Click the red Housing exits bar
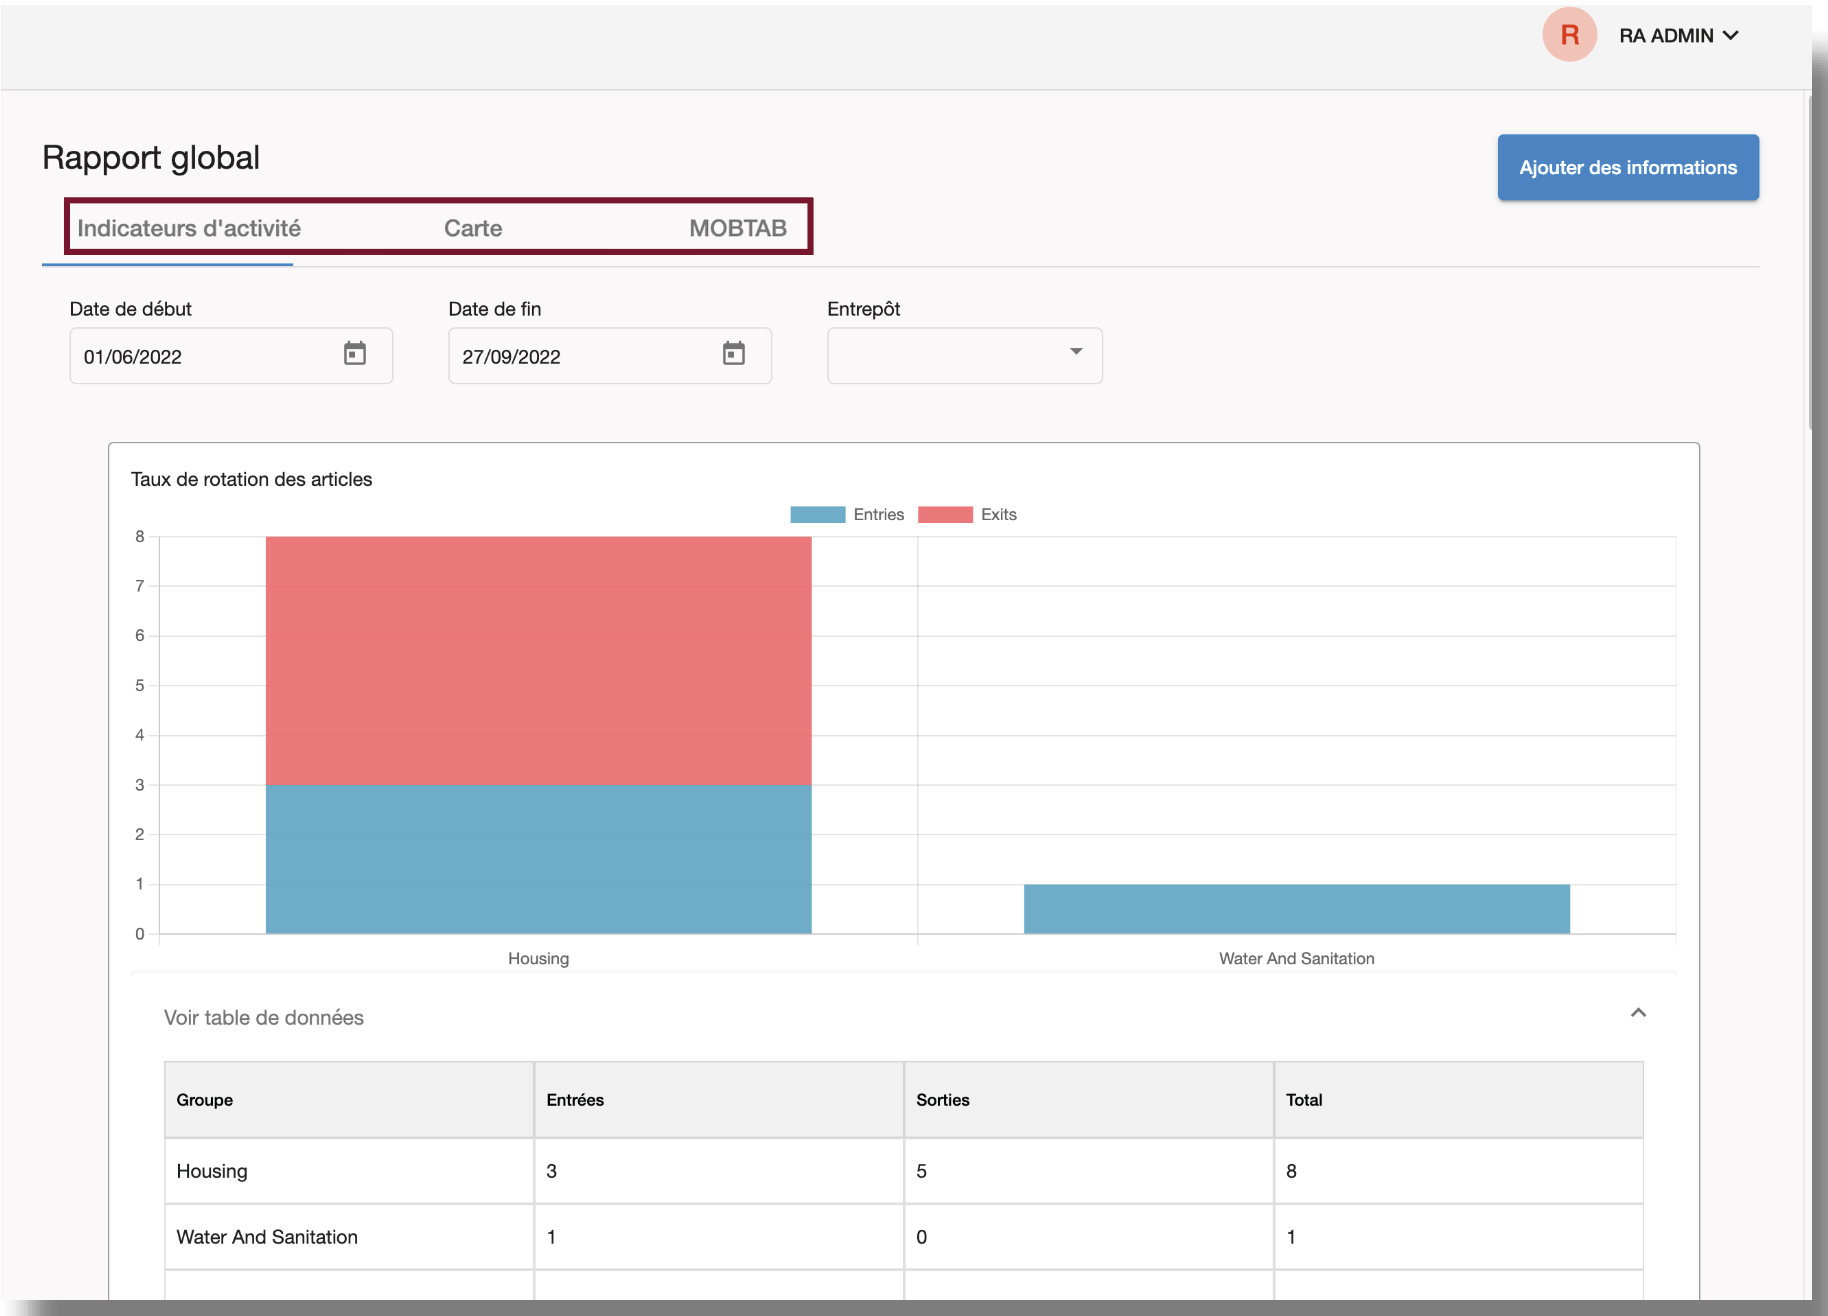1828x1316 pixels. (538, 660)
